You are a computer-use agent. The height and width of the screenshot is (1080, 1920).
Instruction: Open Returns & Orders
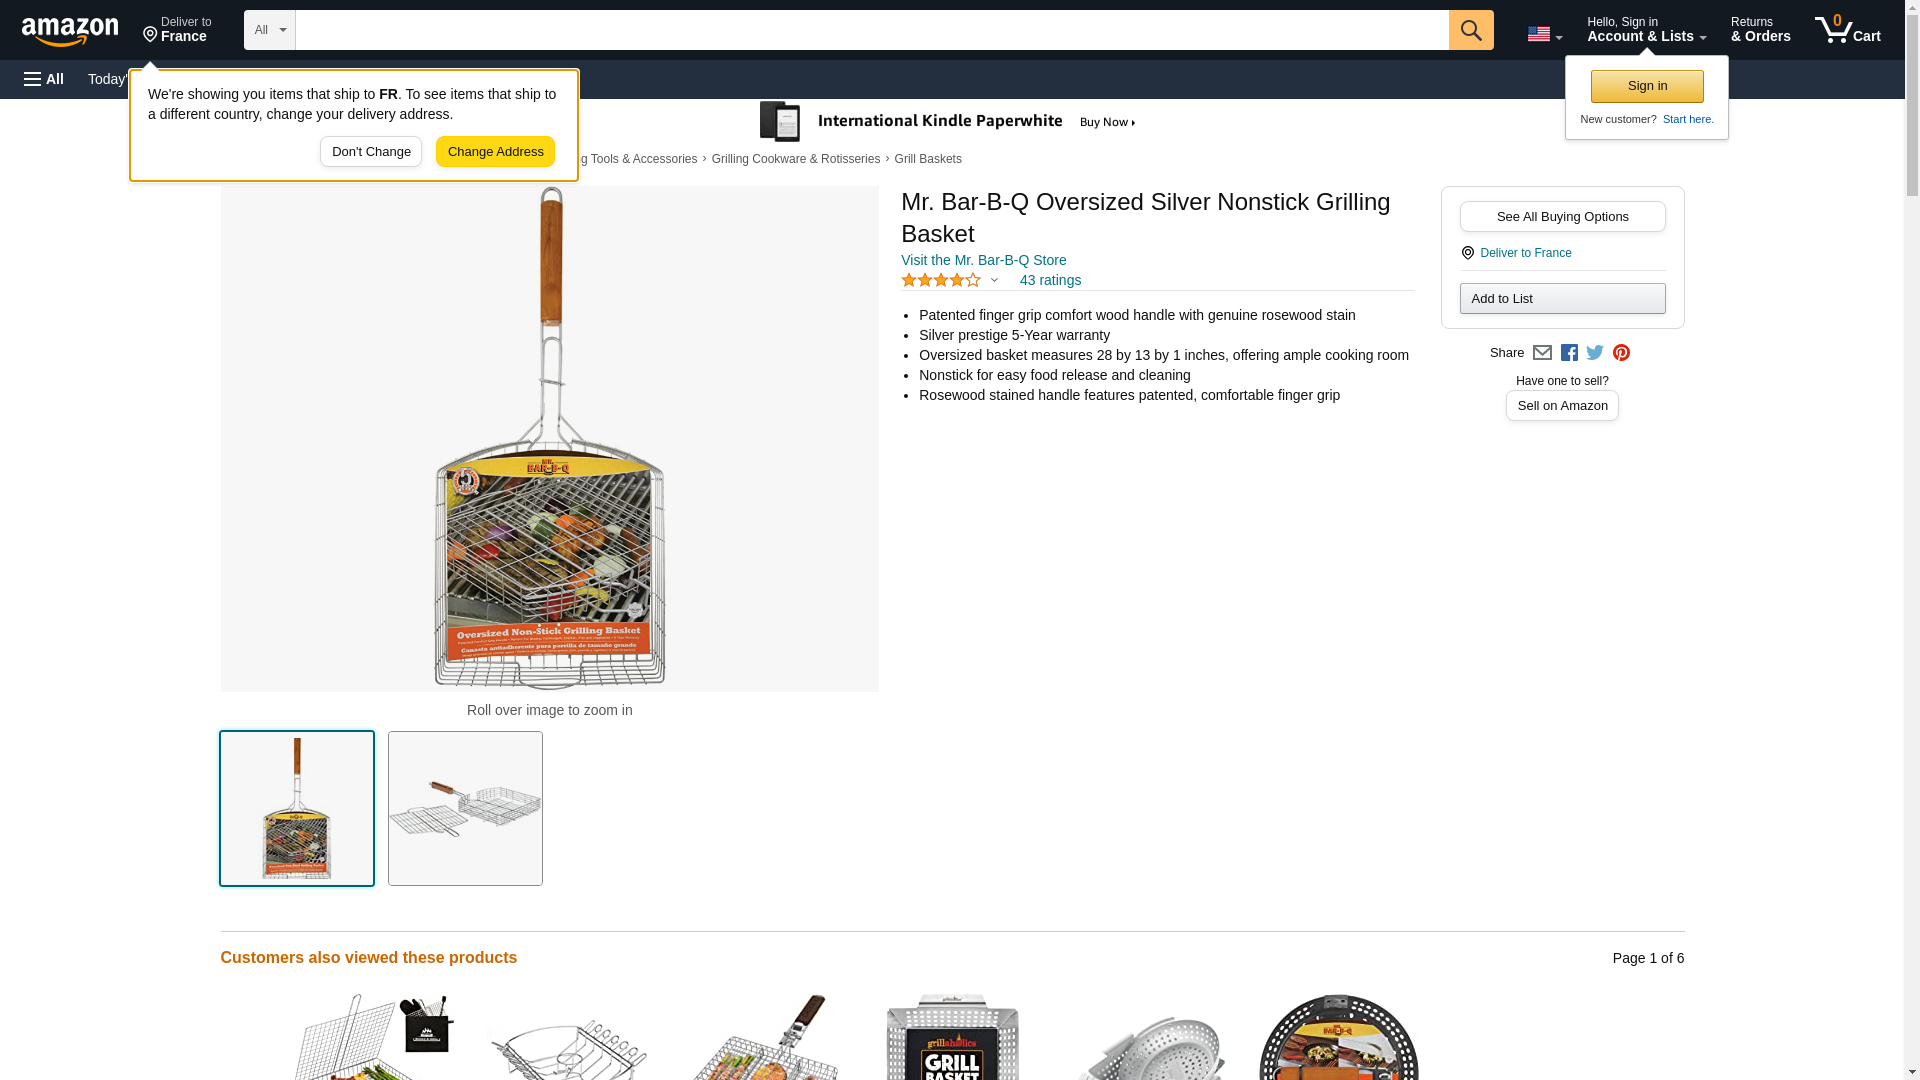point(1760,30)
